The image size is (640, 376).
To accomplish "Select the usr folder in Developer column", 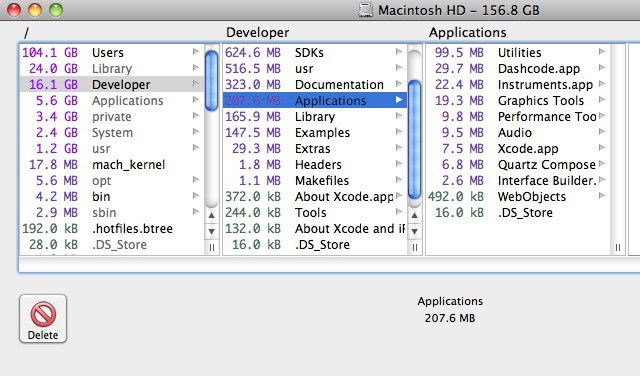I will click(315, 68).
